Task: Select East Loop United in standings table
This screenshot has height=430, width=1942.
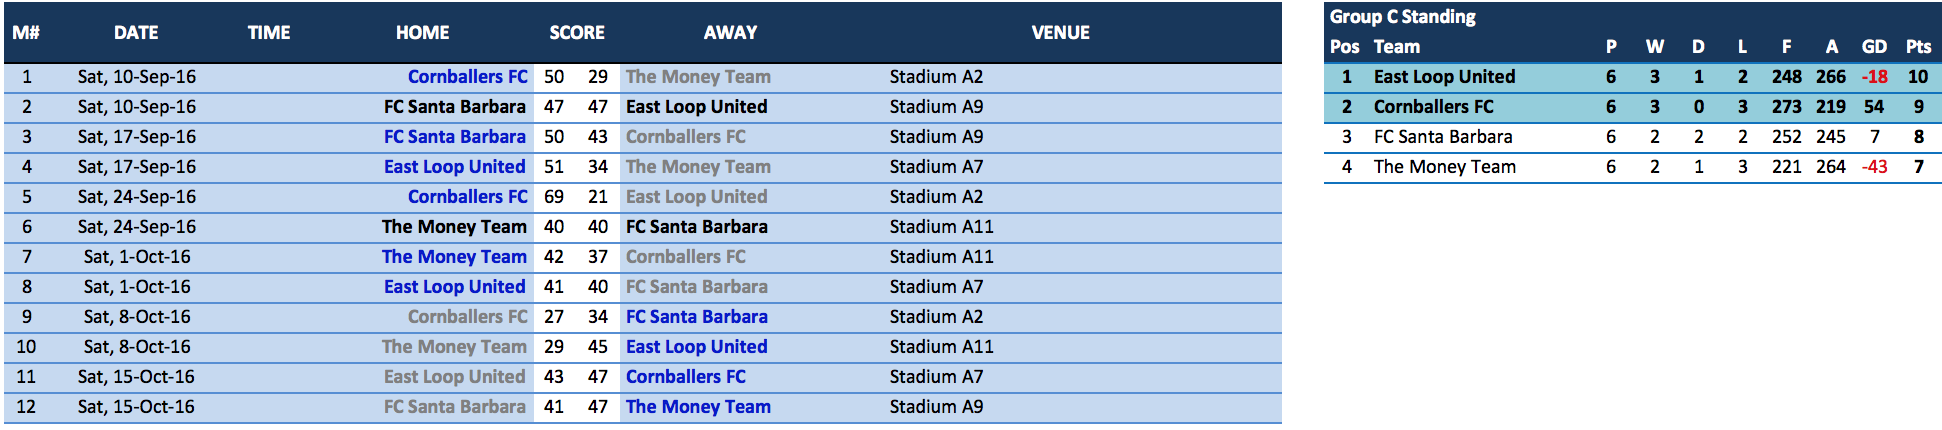Action: coord(1444,77)
